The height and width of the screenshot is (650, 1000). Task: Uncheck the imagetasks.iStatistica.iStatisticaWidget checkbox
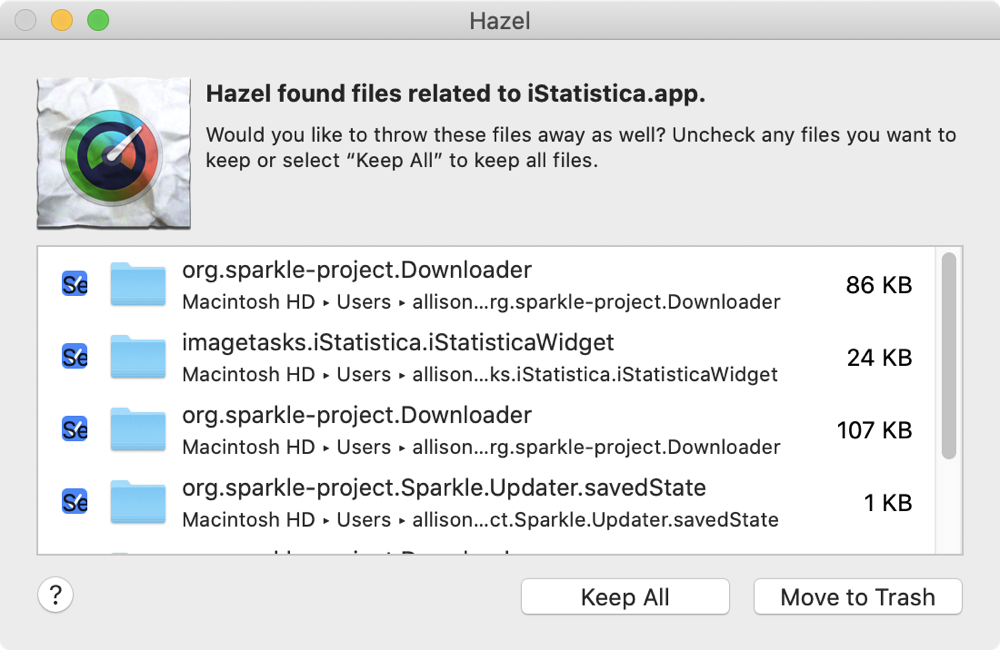[x=75, y=356]
